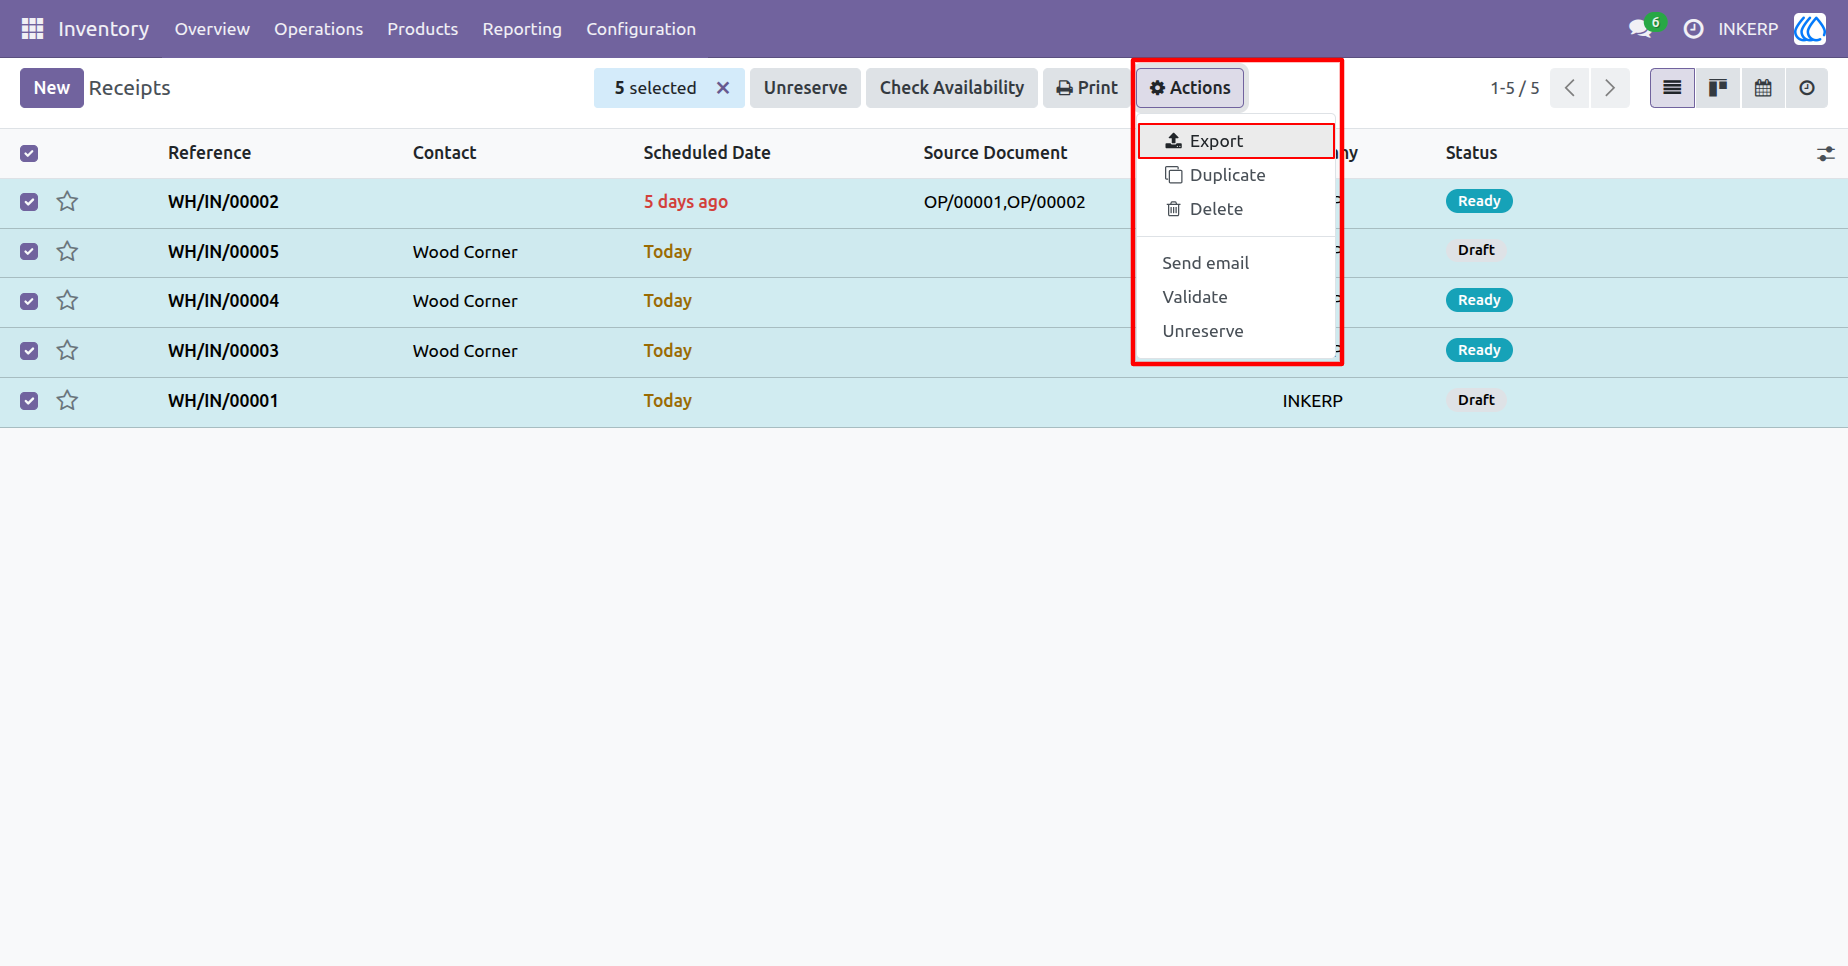Star the WH/IN/00002 receipt
1848x966 pixels.
coord(67,202)
